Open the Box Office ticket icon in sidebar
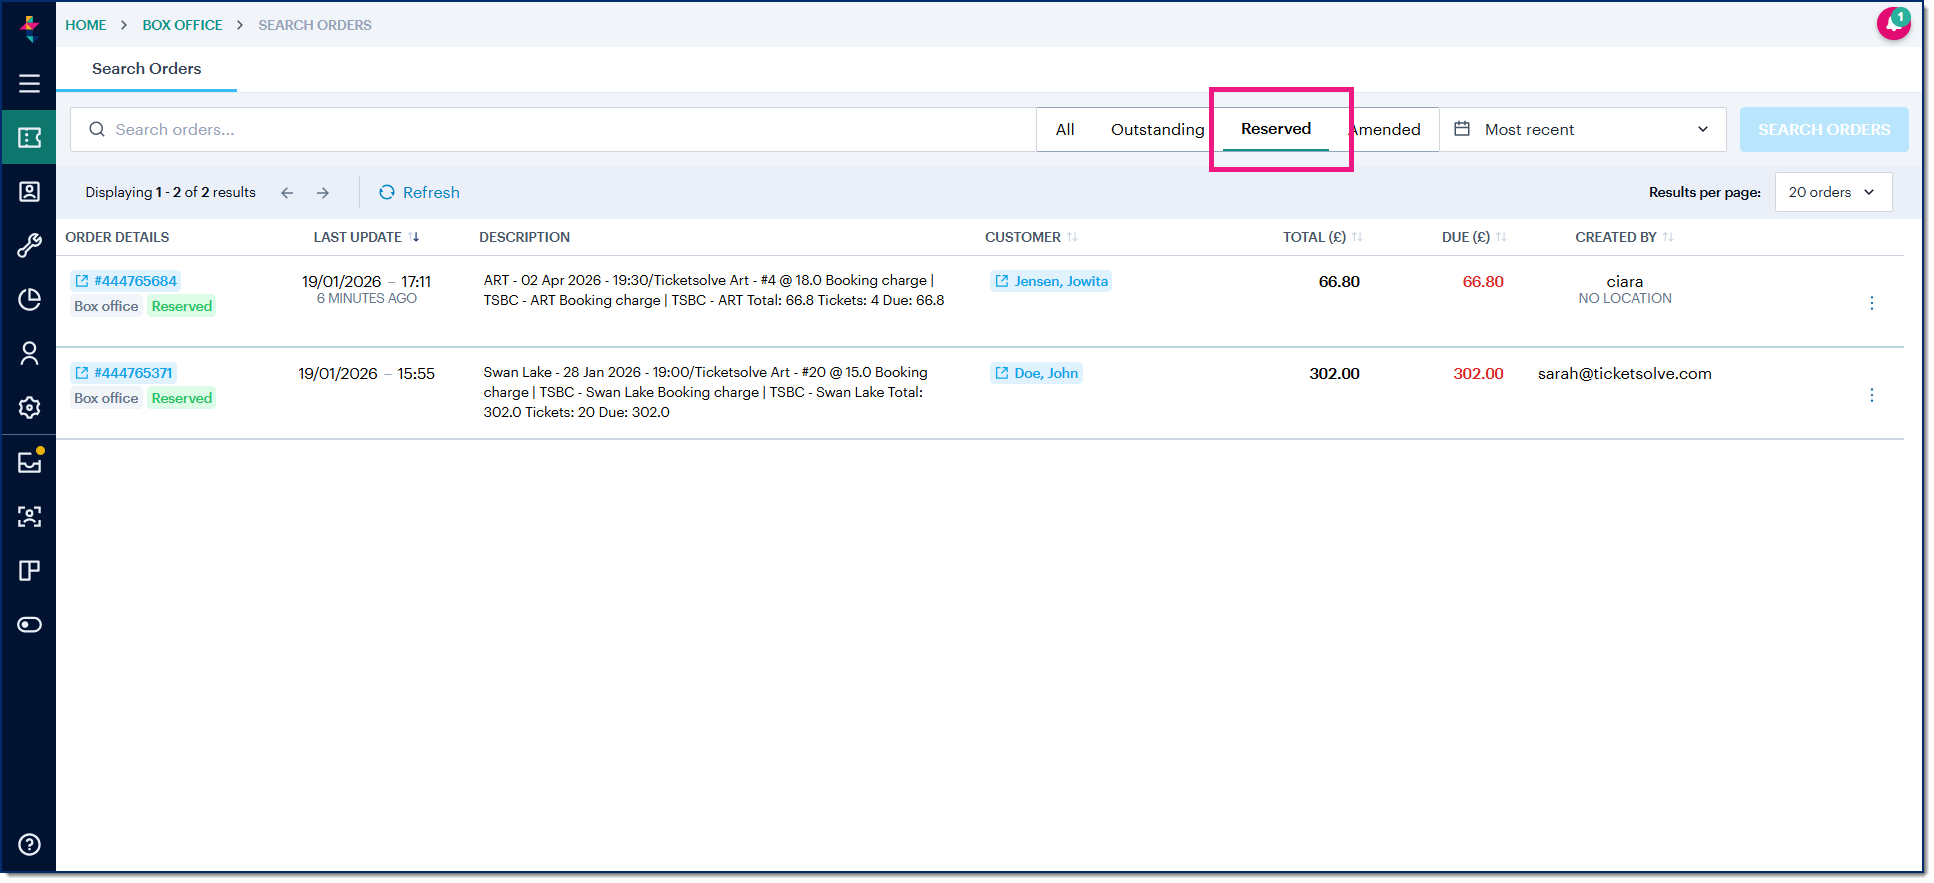Viewport: 1934px width, 883px height. click(x=29, y=137)
